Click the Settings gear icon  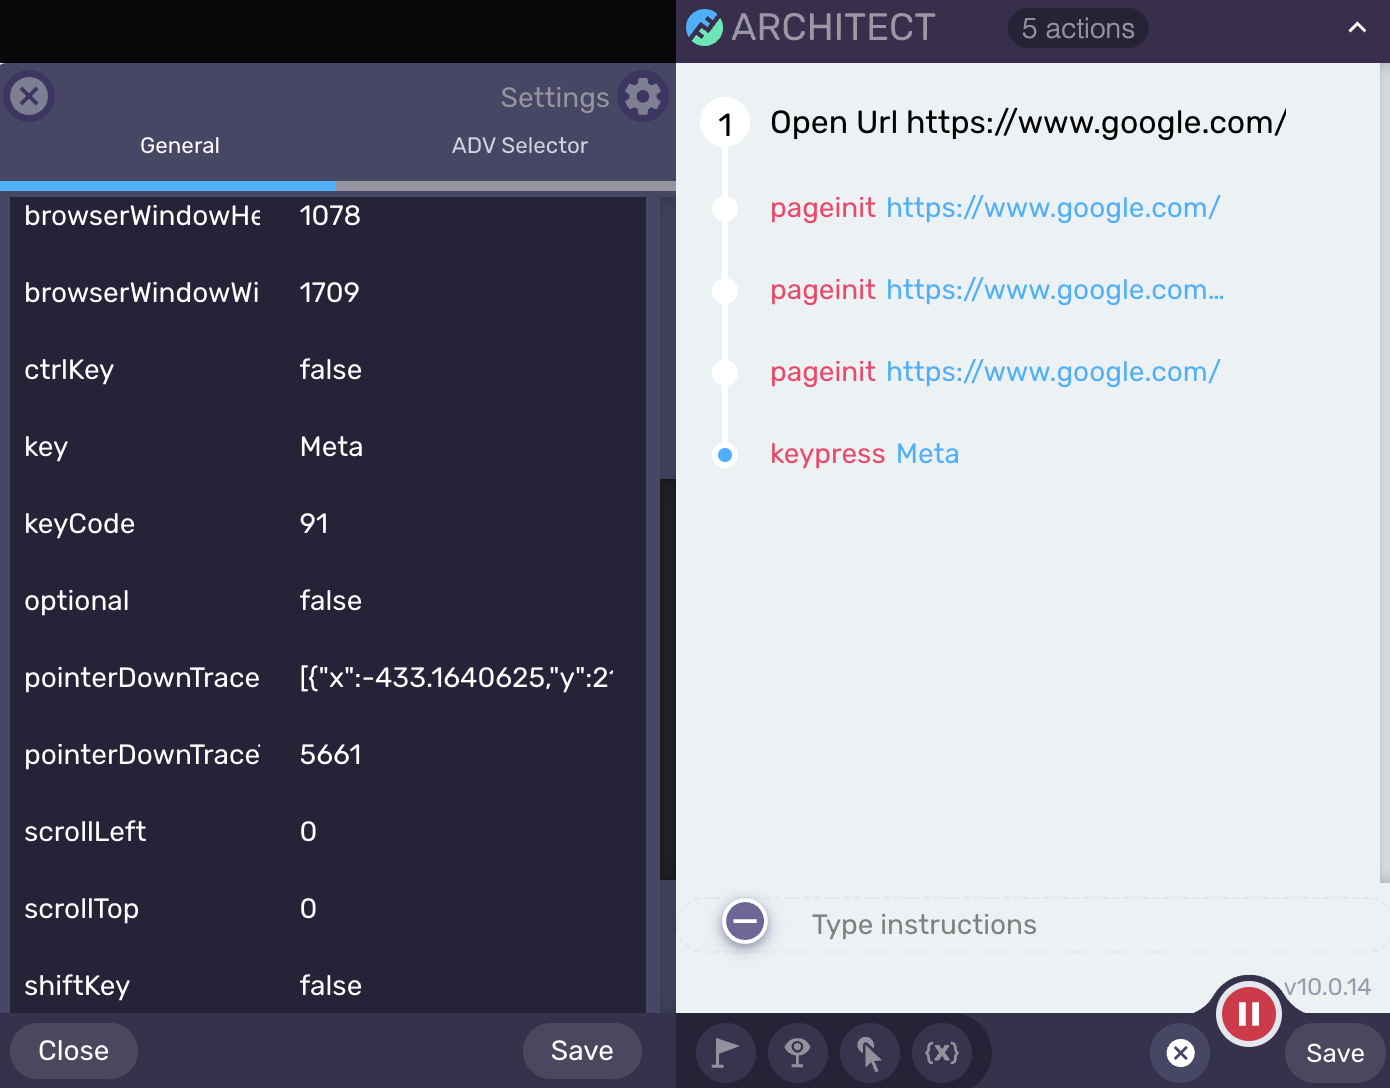pyautogui.click(x=642, y=96)
